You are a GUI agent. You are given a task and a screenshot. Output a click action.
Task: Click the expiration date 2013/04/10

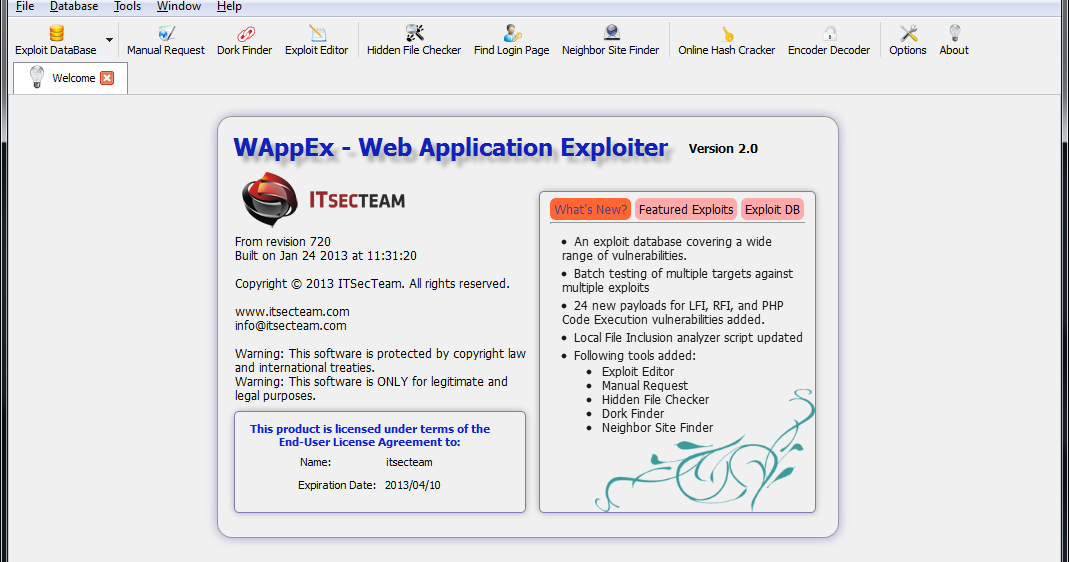coord(412,486)
